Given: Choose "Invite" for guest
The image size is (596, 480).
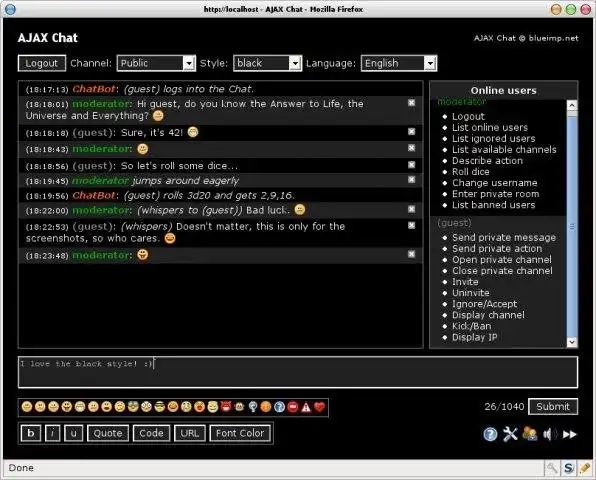Looking at the screenshot, I should 465,282.
